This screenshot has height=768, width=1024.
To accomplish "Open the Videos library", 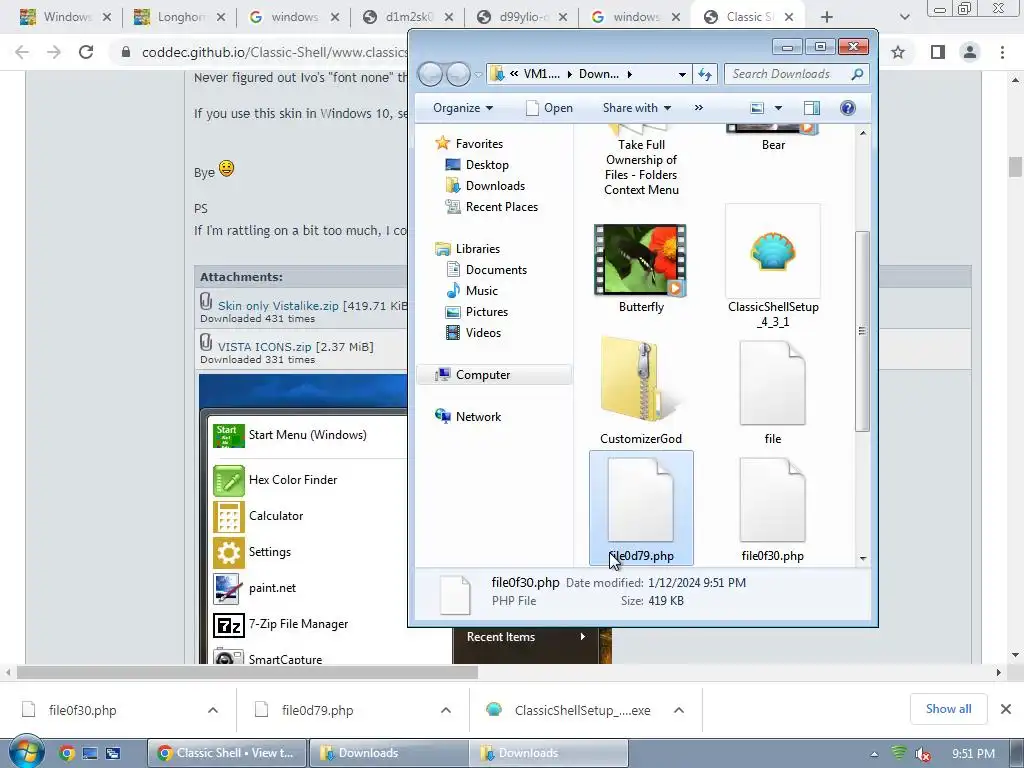I will click(x=483, y=332).
